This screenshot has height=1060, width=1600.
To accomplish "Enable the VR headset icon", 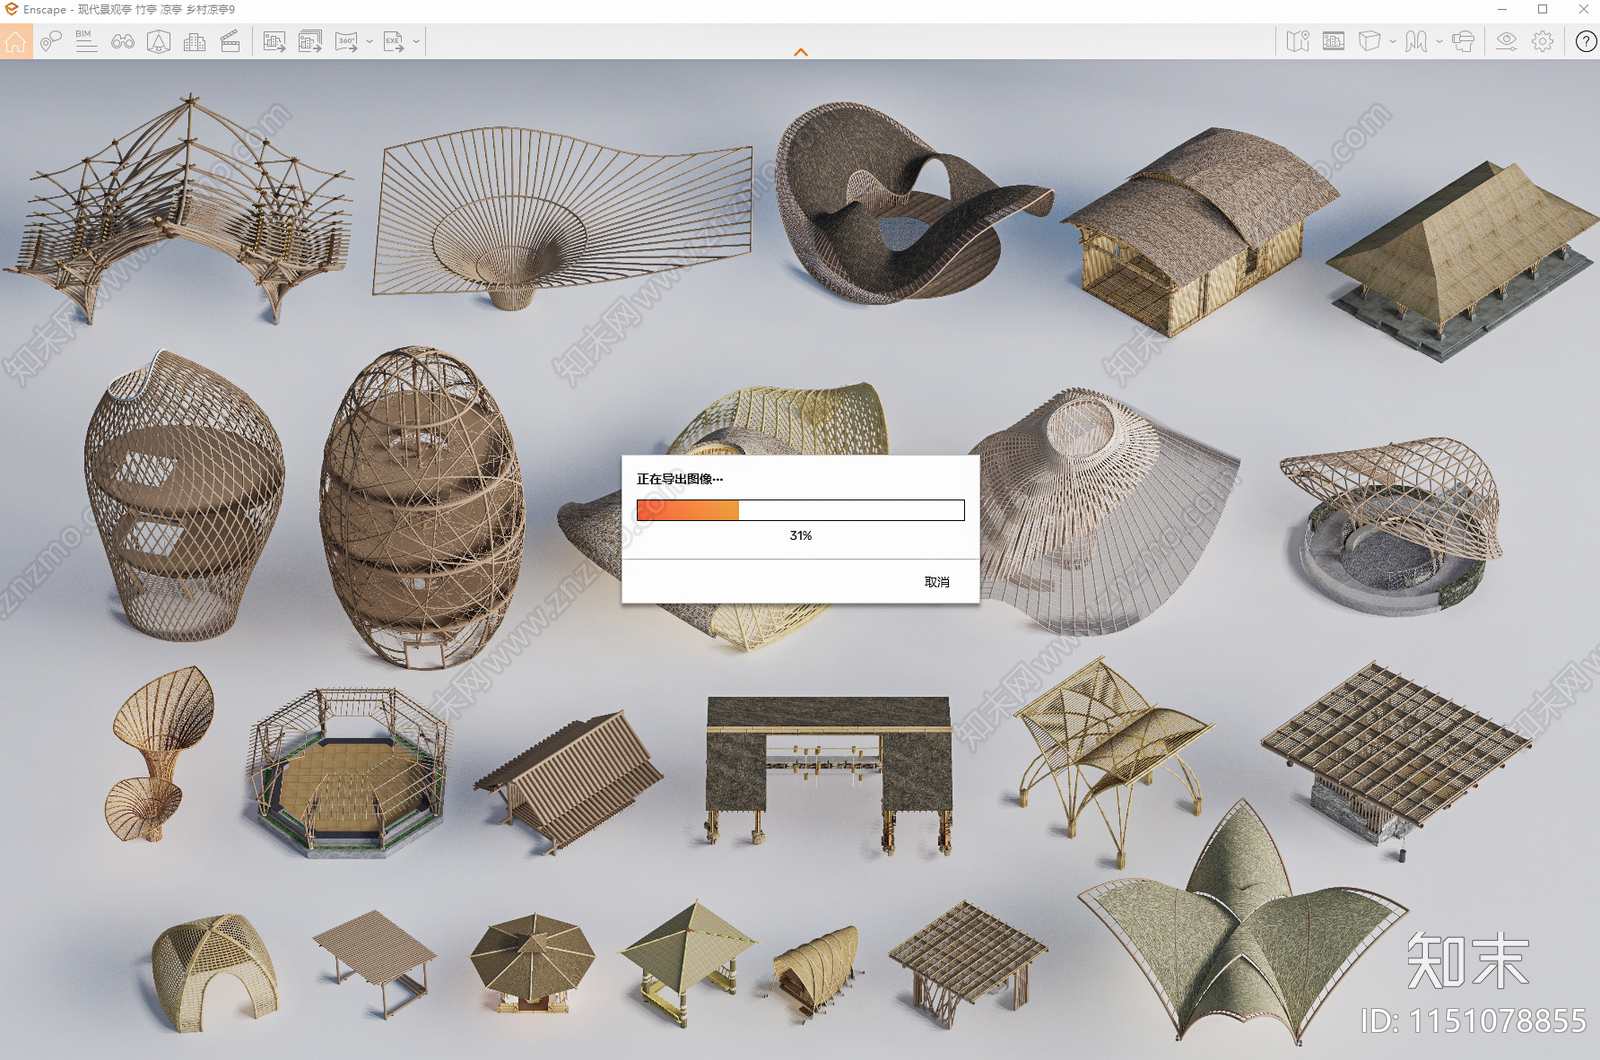I will (1463, 41).
